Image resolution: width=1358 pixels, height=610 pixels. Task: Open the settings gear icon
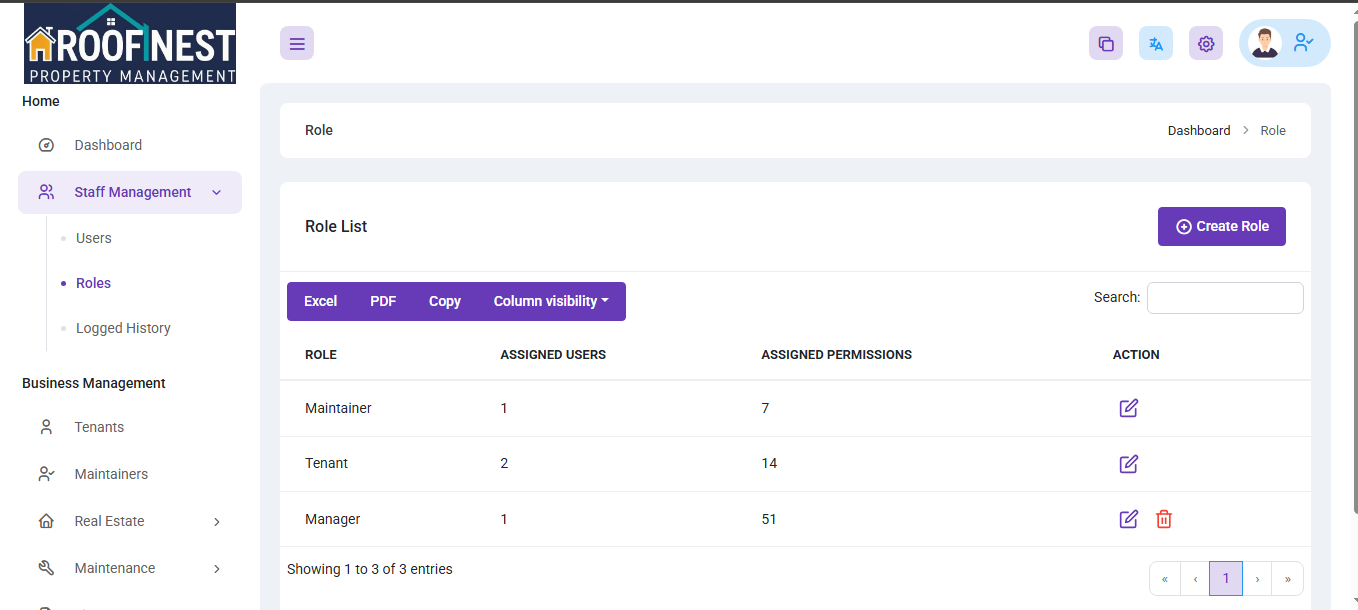(1206, 43)
